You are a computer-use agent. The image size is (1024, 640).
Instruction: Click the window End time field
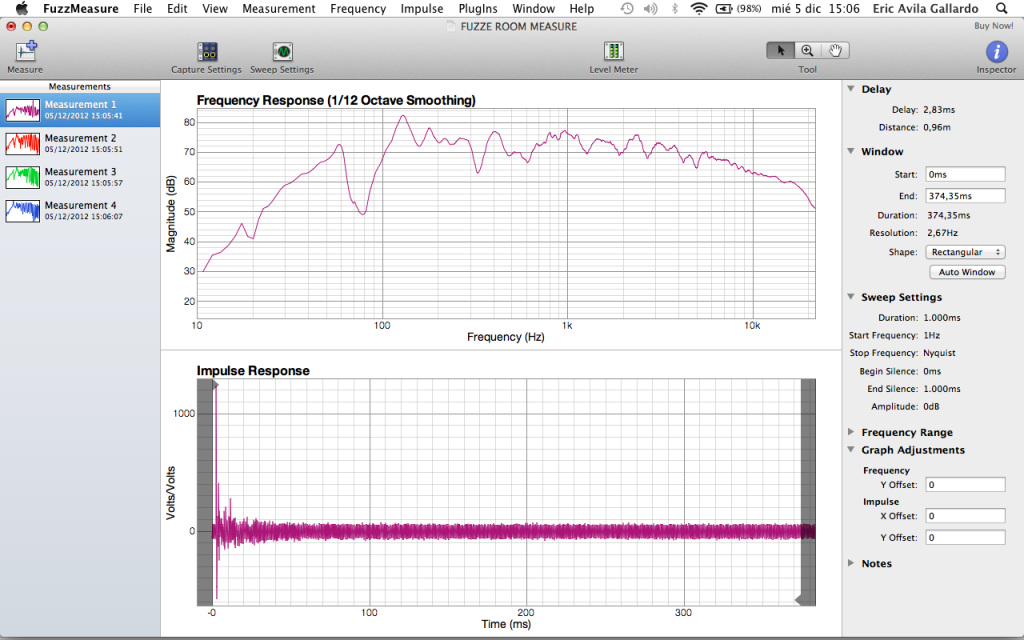[965, 196]
